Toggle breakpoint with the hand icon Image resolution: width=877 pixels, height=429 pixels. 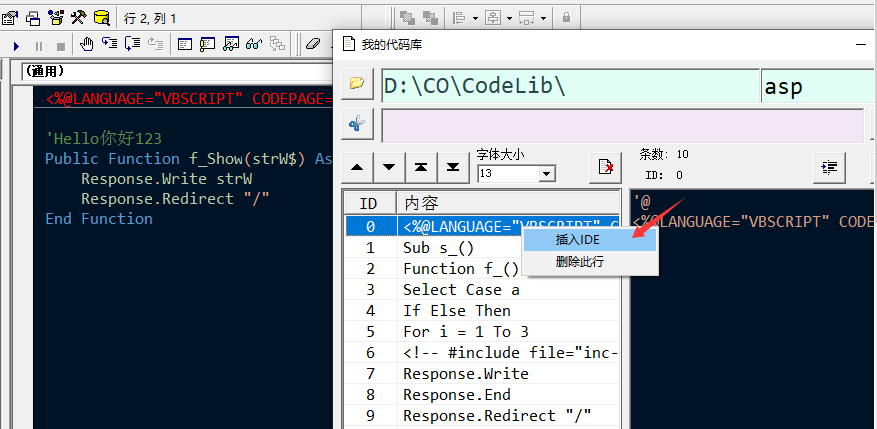click(x=86, y=44)
